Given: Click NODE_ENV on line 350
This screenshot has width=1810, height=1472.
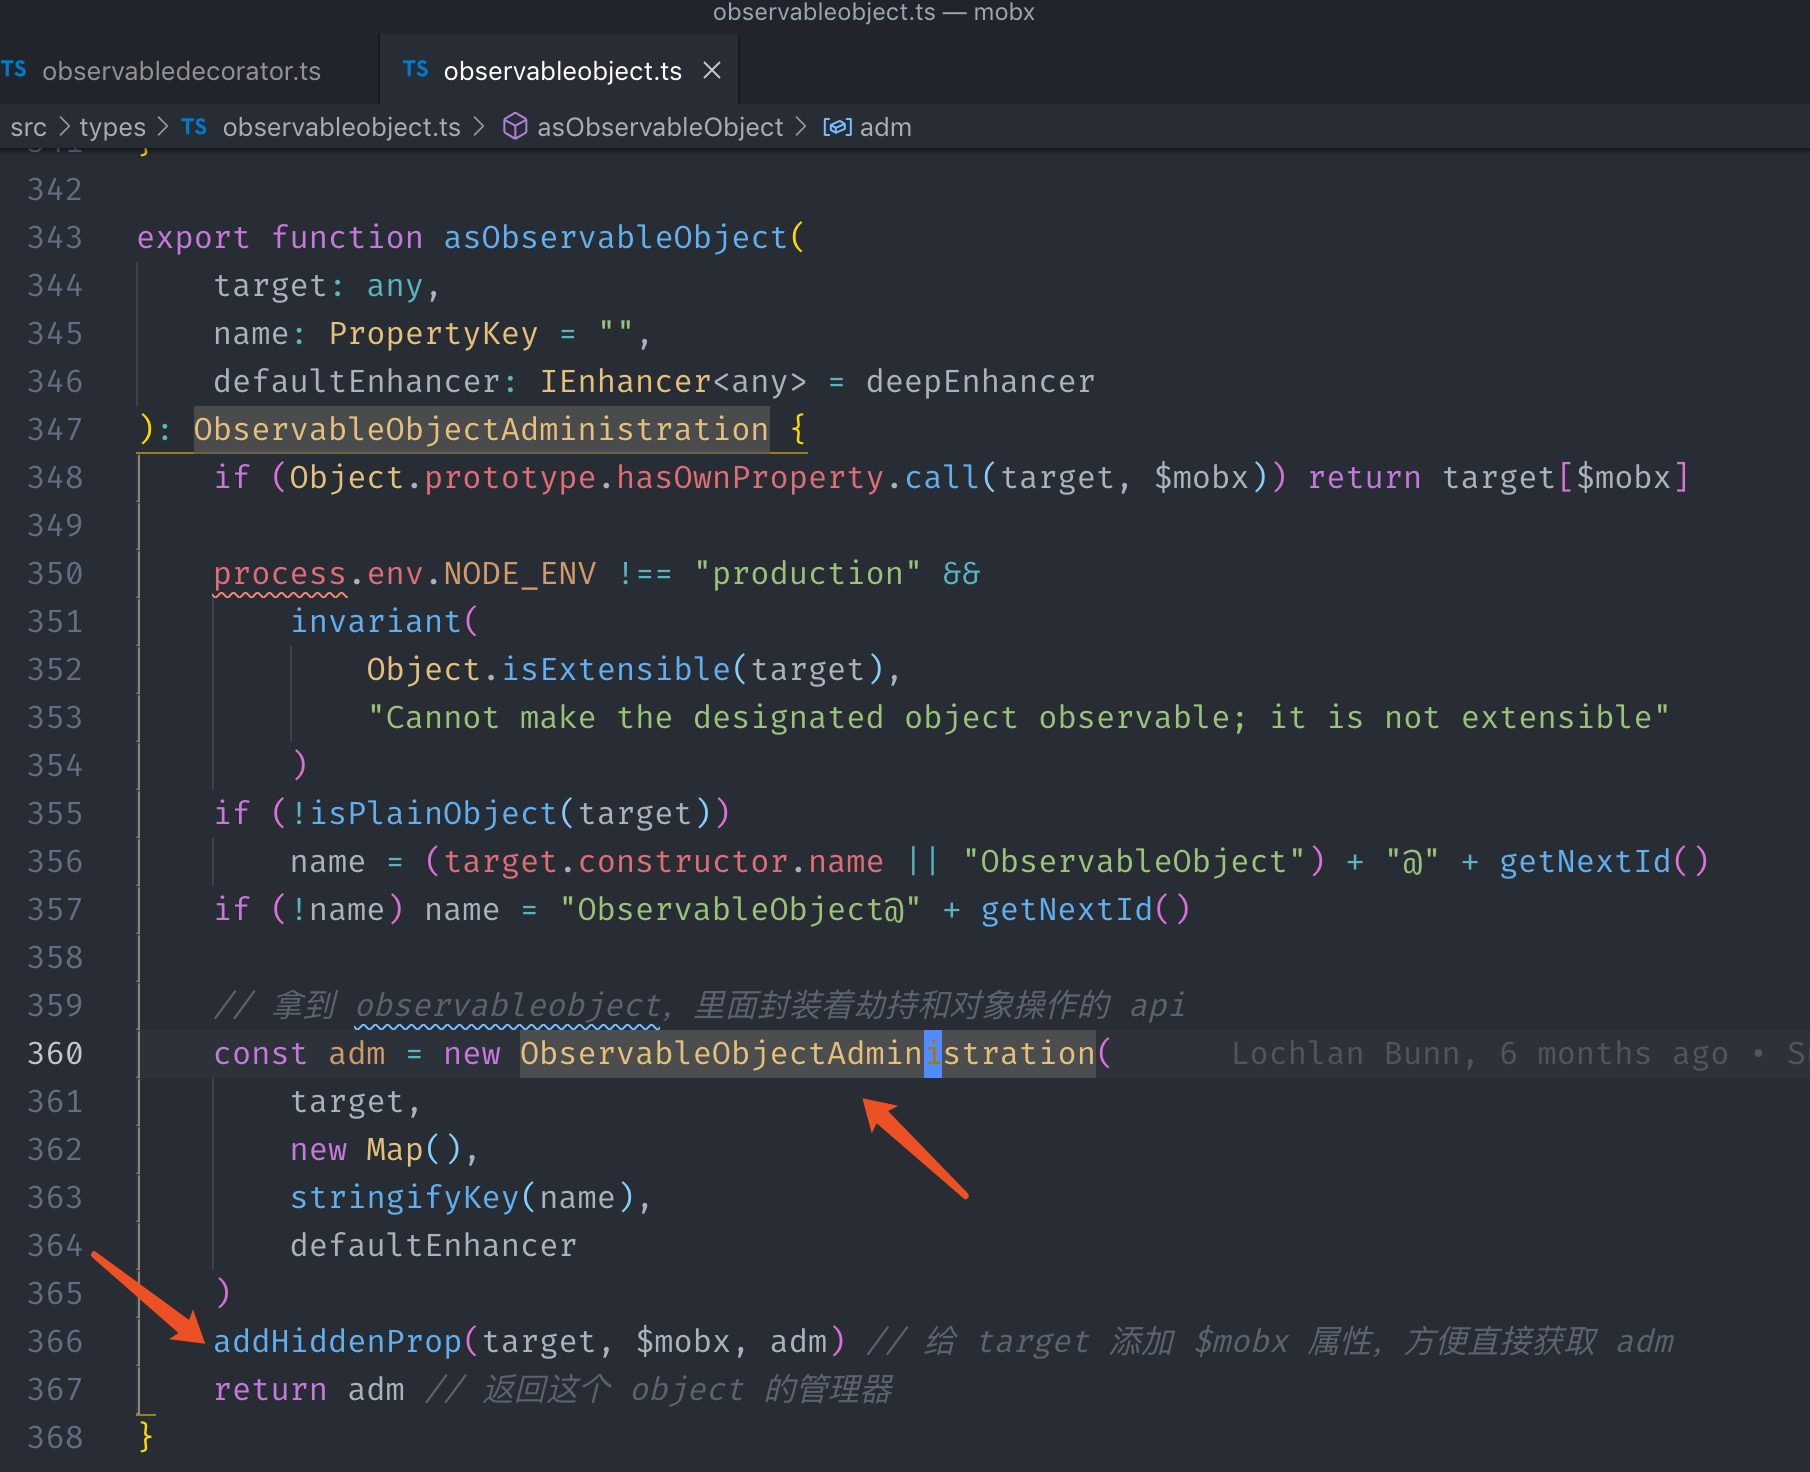Looking at the screenshot, I should pos(519,574).
